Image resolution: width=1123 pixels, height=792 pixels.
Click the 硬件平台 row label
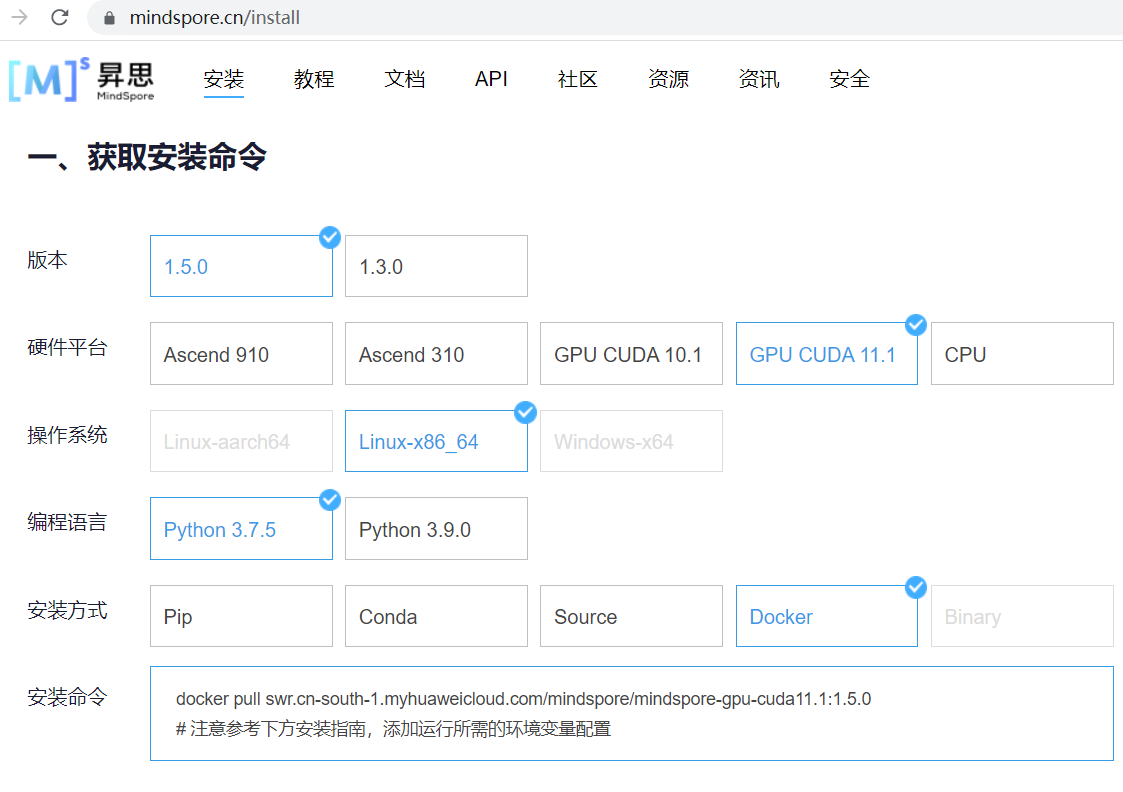point(67,347)
